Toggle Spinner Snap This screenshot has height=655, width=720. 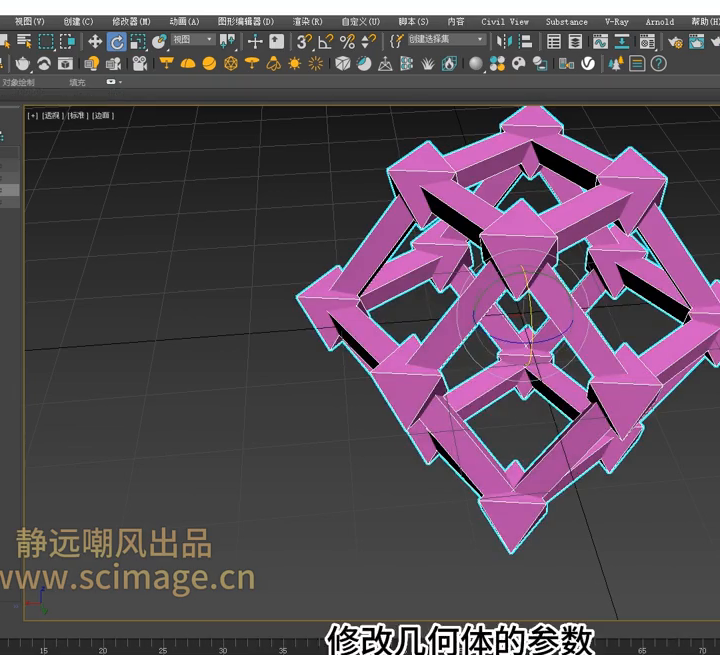369,42
